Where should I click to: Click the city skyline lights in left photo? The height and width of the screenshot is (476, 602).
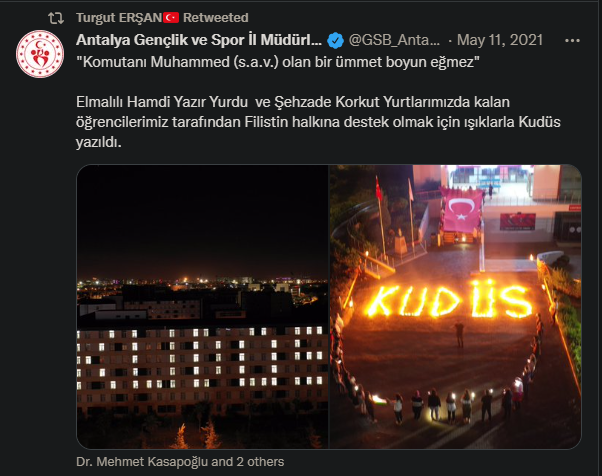202,284
